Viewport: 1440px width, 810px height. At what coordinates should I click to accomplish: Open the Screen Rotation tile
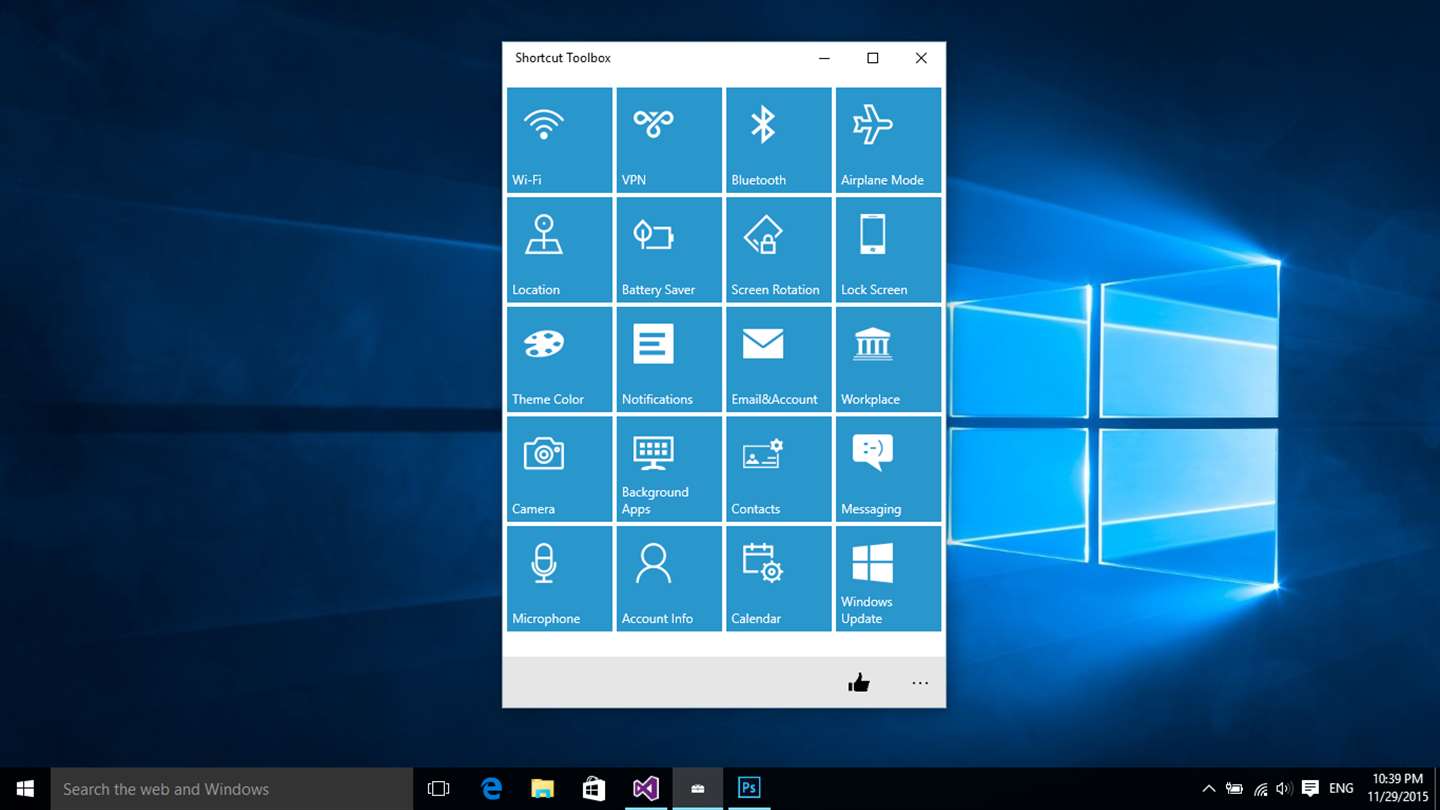point(779,250)
